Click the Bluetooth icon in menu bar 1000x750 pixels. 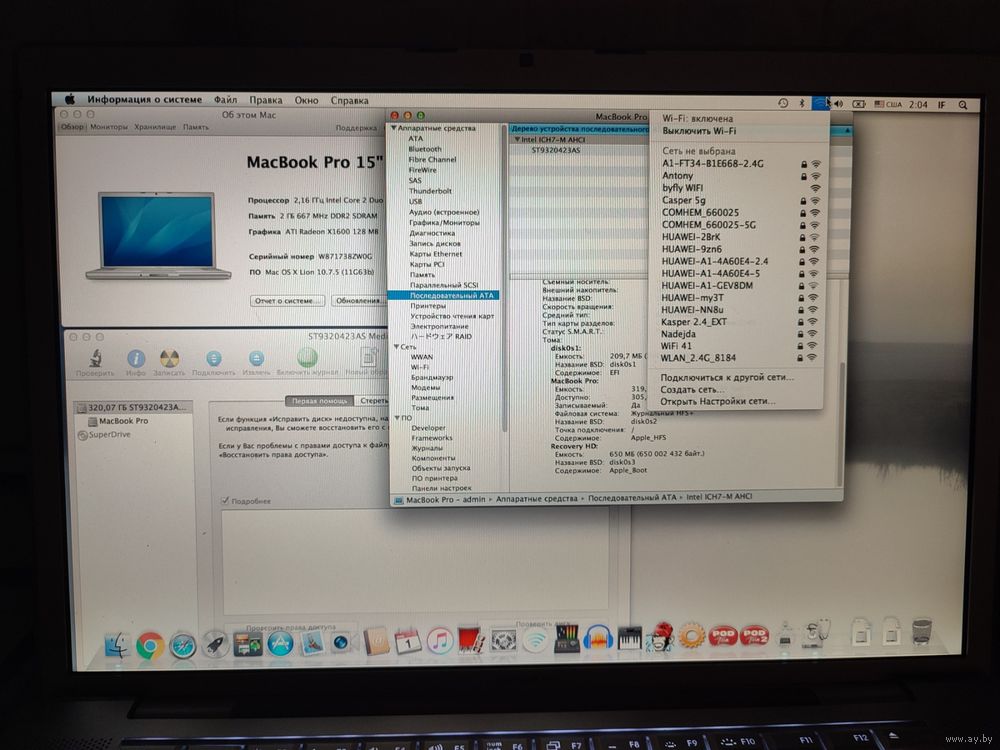coord(802,104)
